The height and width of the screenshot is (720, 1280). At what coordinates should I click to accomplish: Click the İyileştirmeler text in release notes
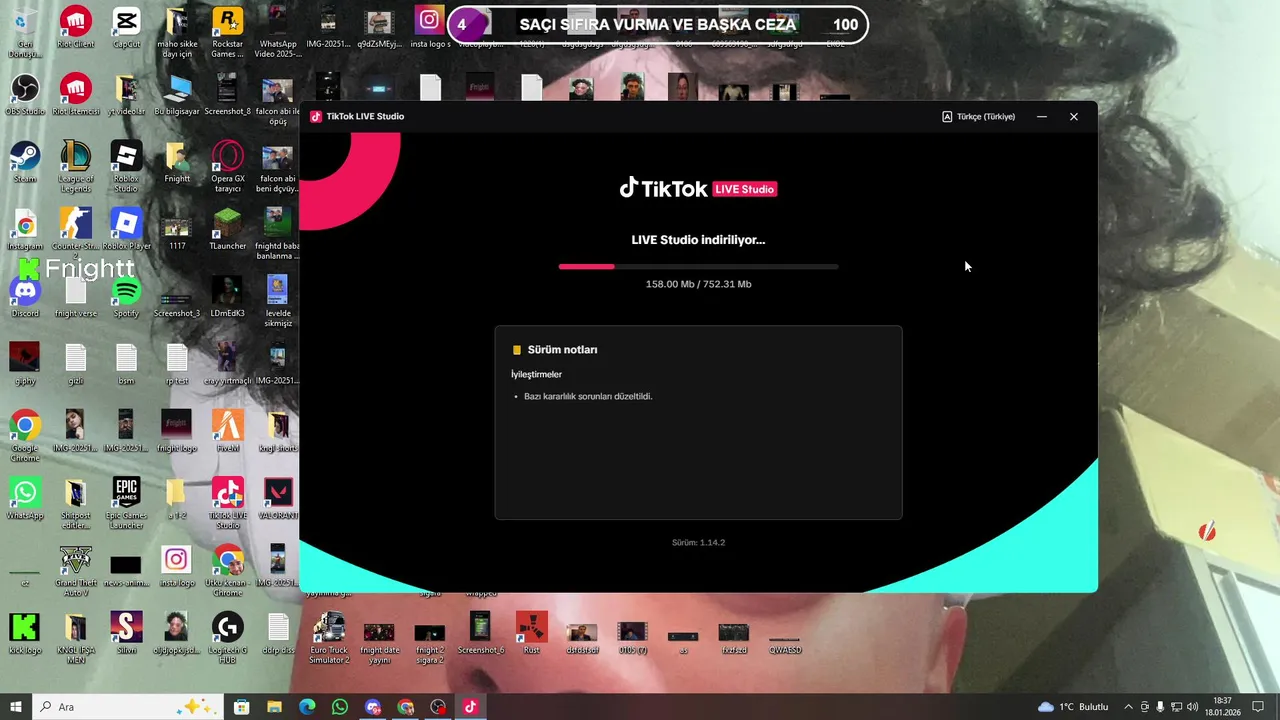(536, 374)
